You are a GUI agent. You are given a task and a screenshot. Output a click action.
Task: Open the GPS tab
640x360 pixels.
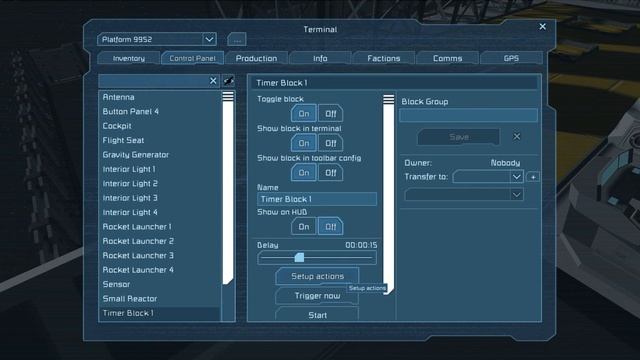pyautogui.click(x=511, y=58)
